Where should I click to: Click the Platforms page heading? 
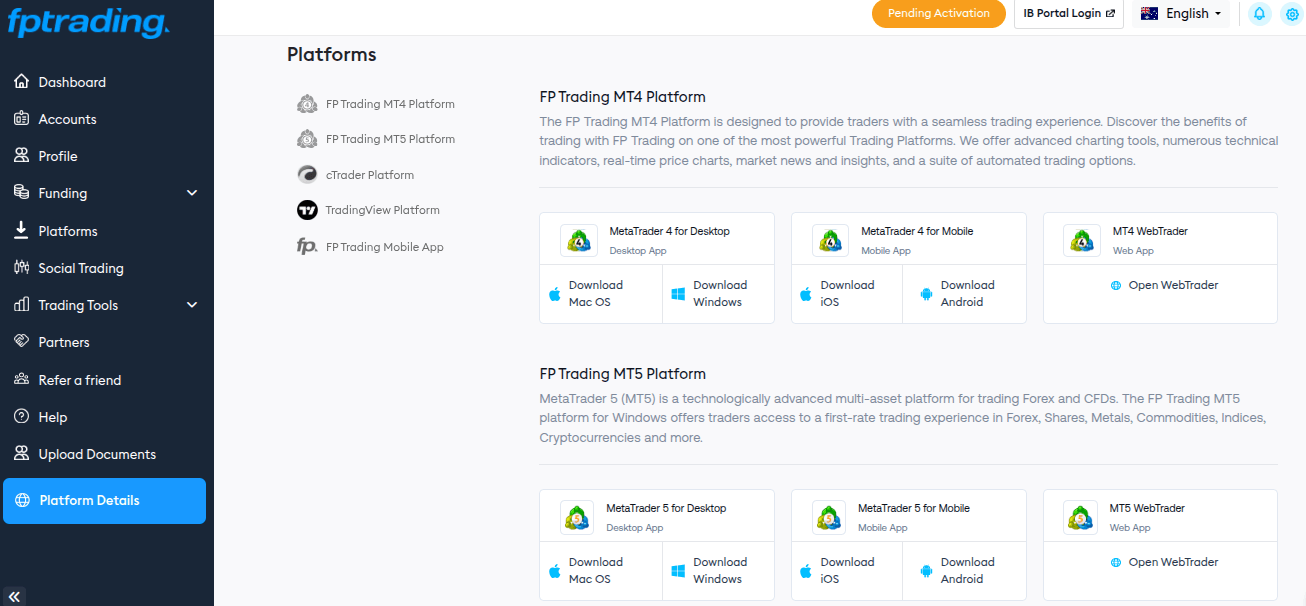tap(332, 55)
